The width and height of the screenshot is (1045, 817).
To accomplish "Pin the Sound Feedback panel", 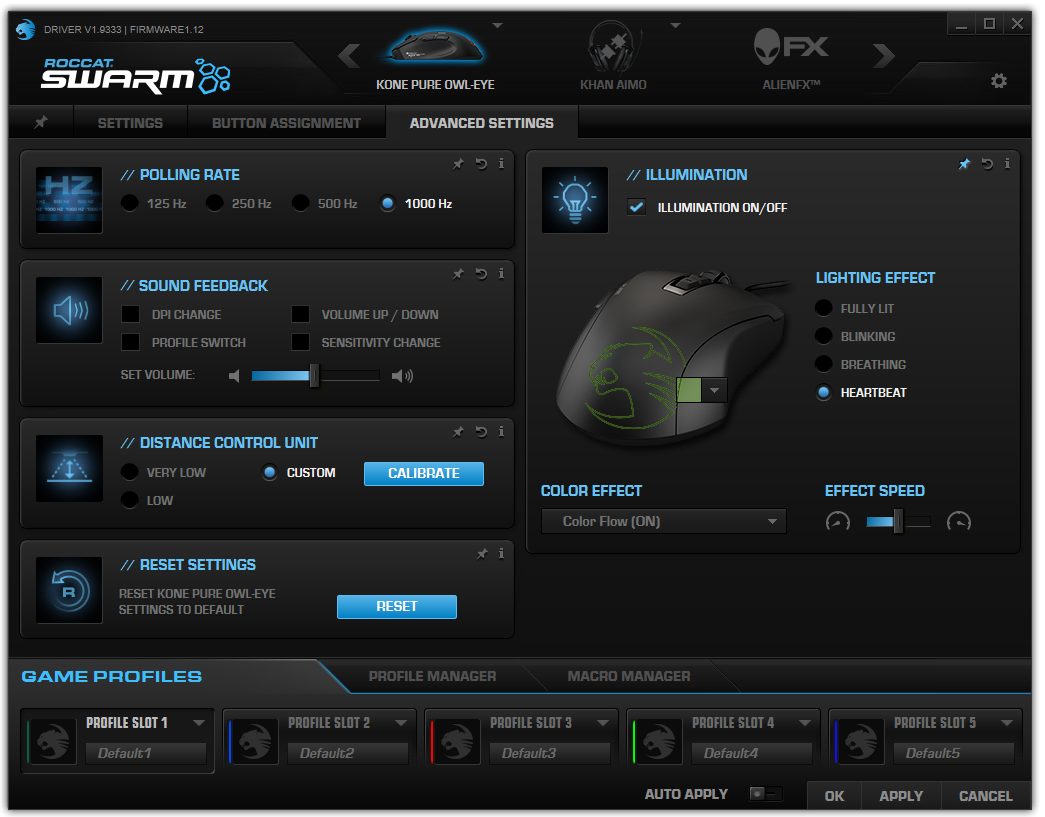I will pyautogui.click(x=459, y=274).
